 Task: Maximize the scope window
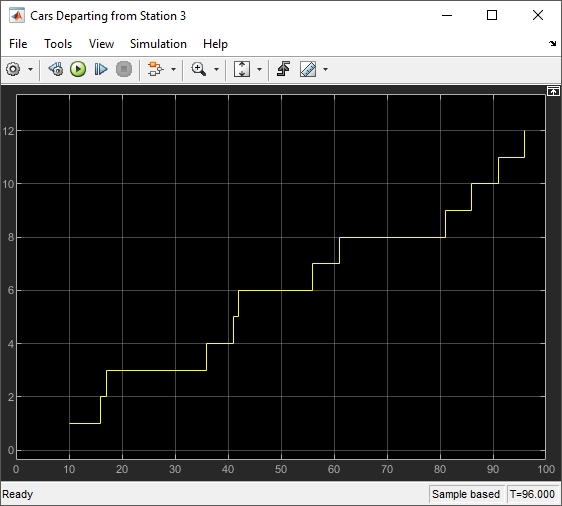coord(492,15)
